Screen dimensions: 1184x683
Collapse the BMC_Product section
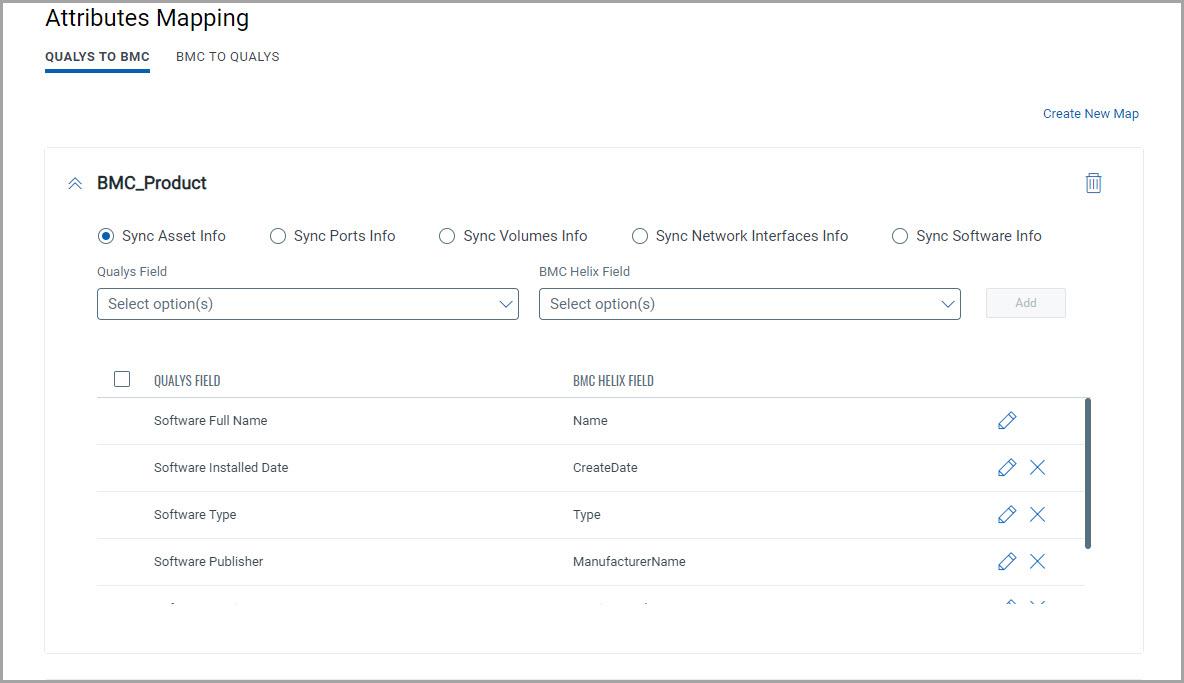(x=75, y=184)
